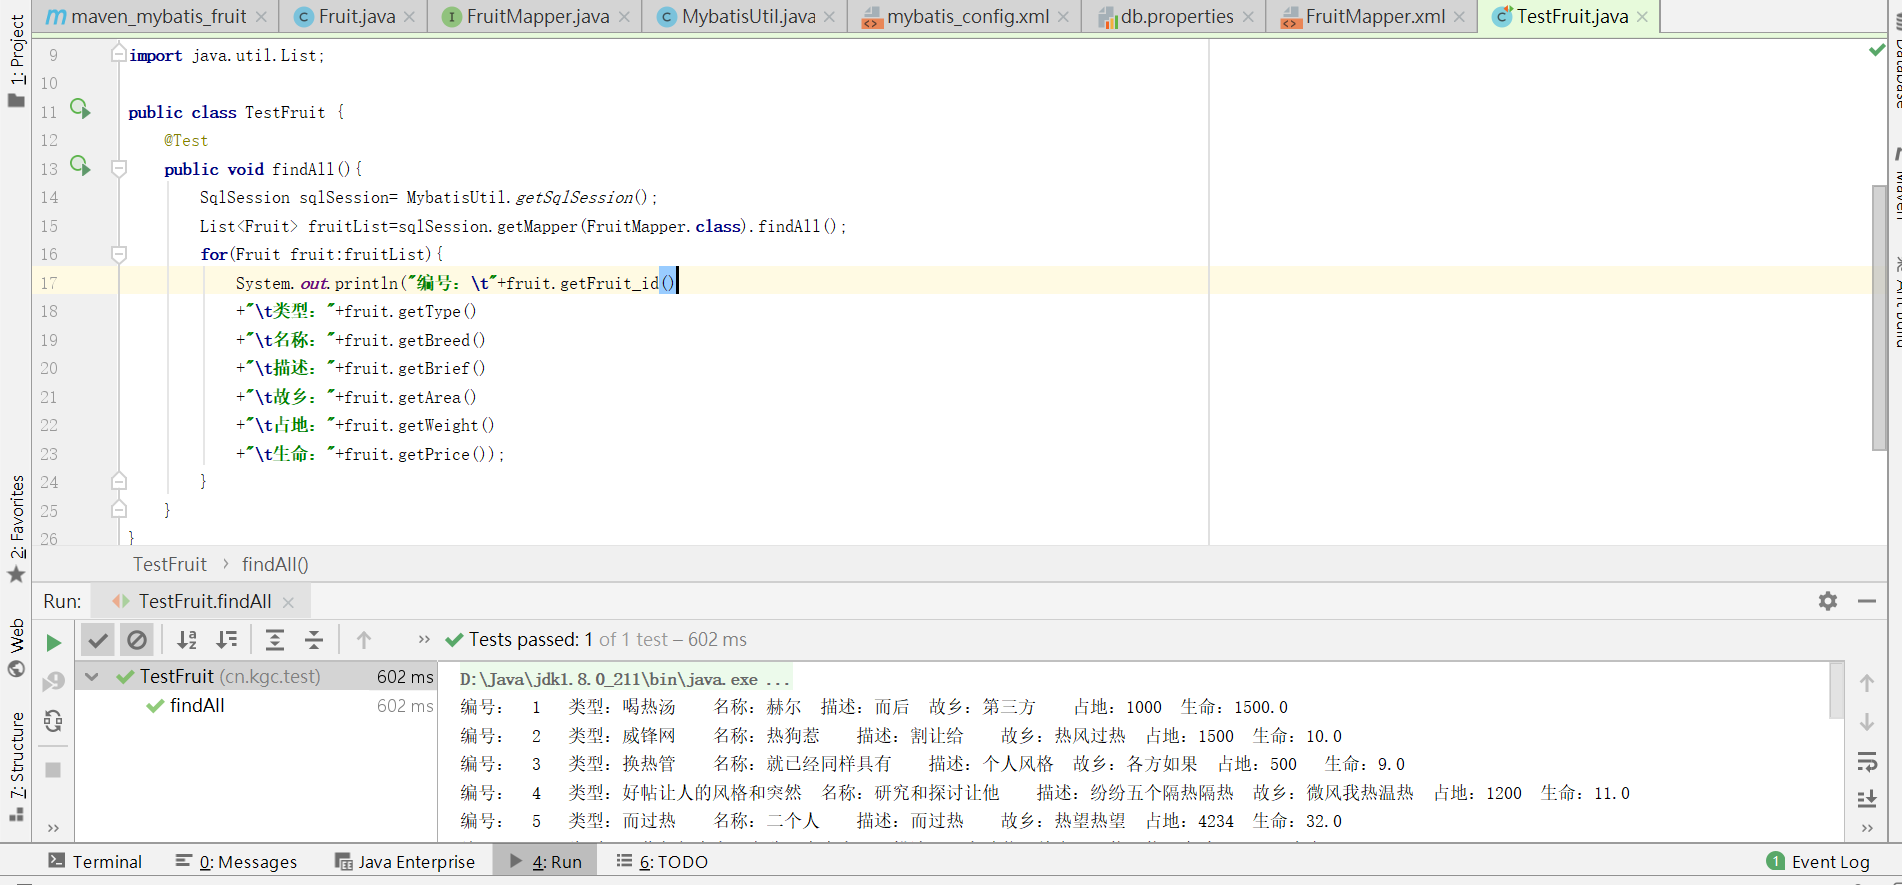Image resolution: width=1902 pixels, height=885 pixels.
Task: Fold the for loop block
Action: point(119,253)
